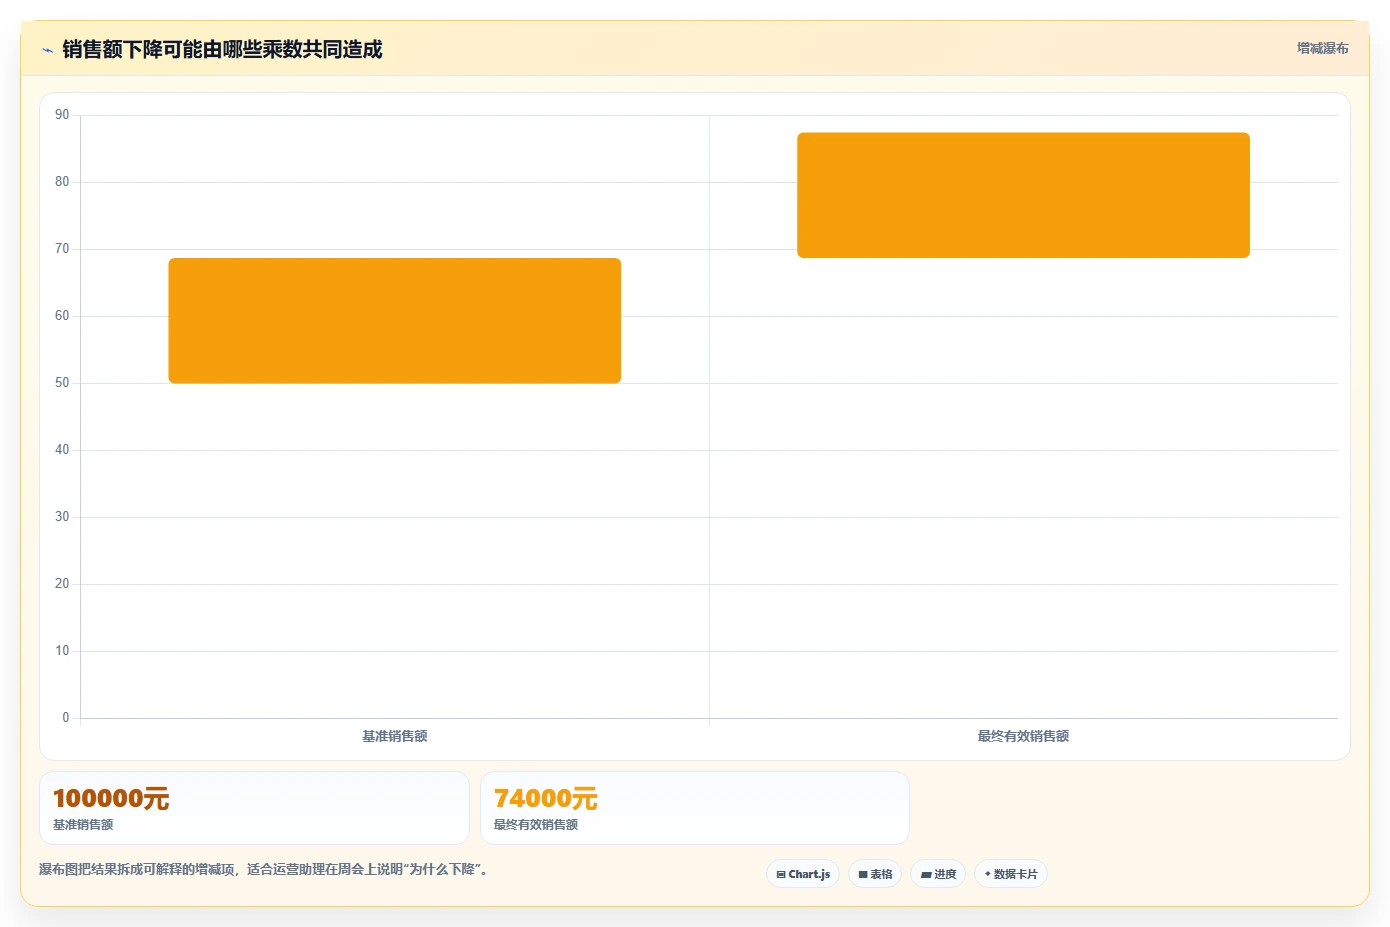Open the 100000元 baseline sales card
This screenshot has height=927, width=1390.
254,808
